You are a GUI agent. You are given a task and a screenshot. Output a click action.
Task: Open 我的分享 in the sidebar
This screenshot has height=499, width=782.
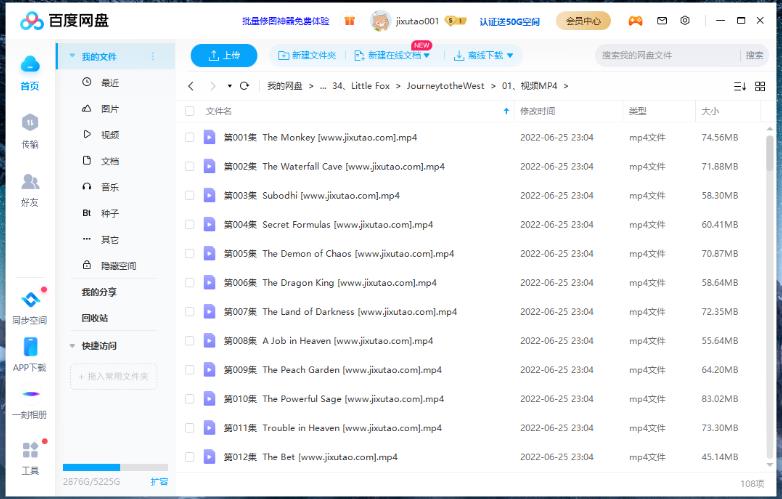[98, 292]
